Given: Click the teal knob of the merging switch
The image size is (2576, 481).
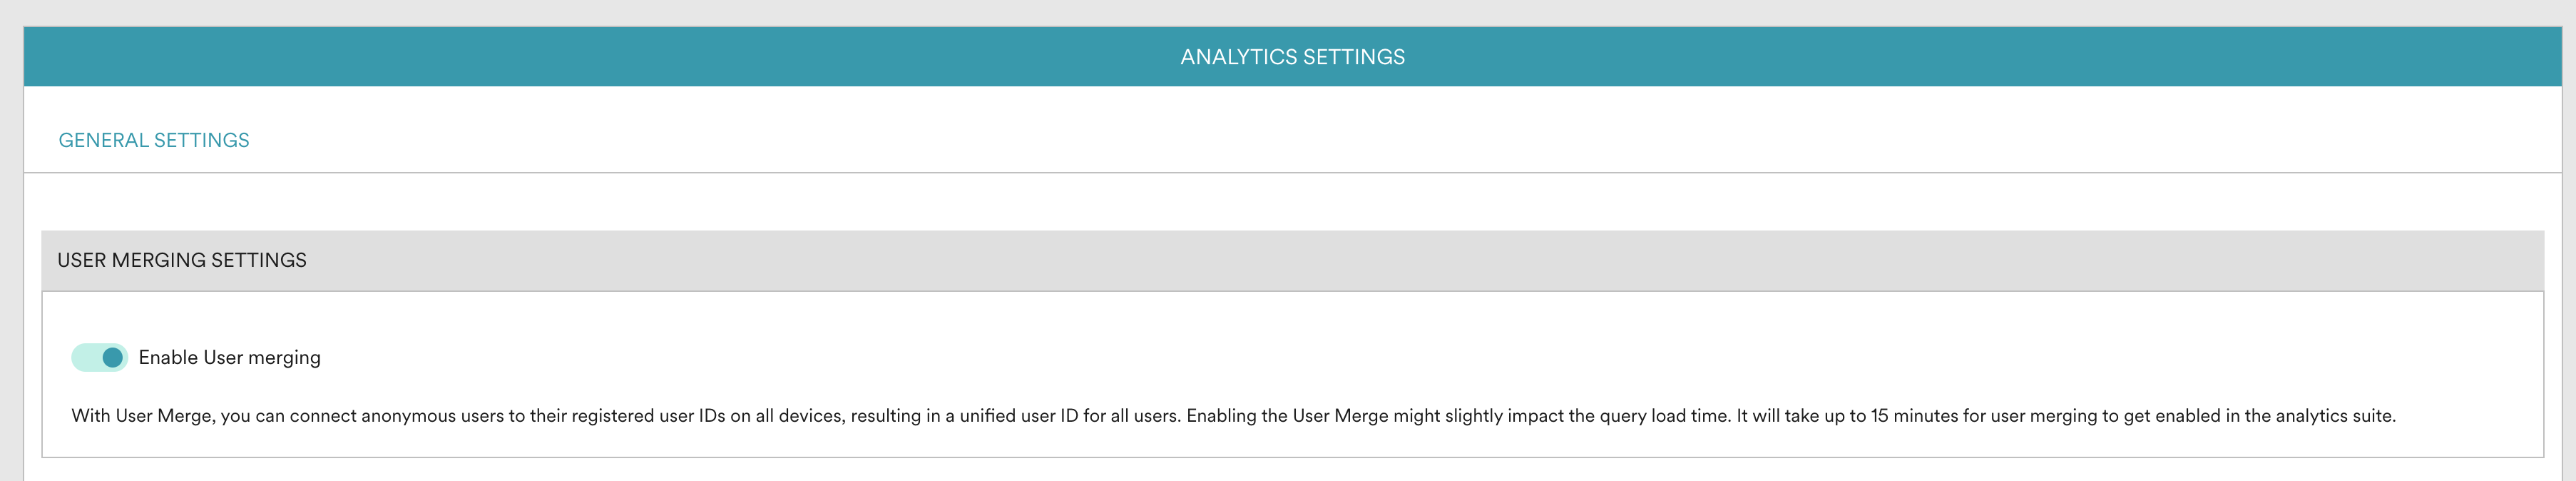Looking at the screenshot, I should (x=112, y=357).
